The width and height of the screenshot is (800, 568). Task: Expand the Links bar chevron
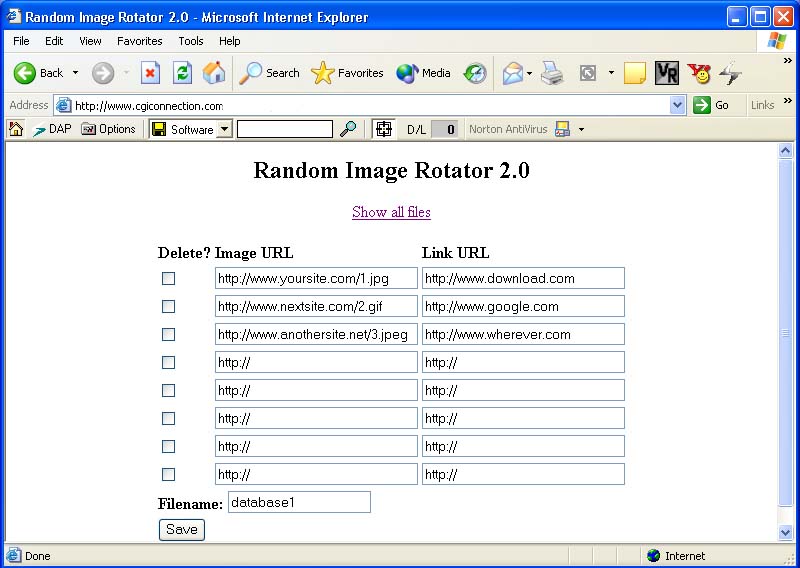pyautogui.click(x=788, y=100)
